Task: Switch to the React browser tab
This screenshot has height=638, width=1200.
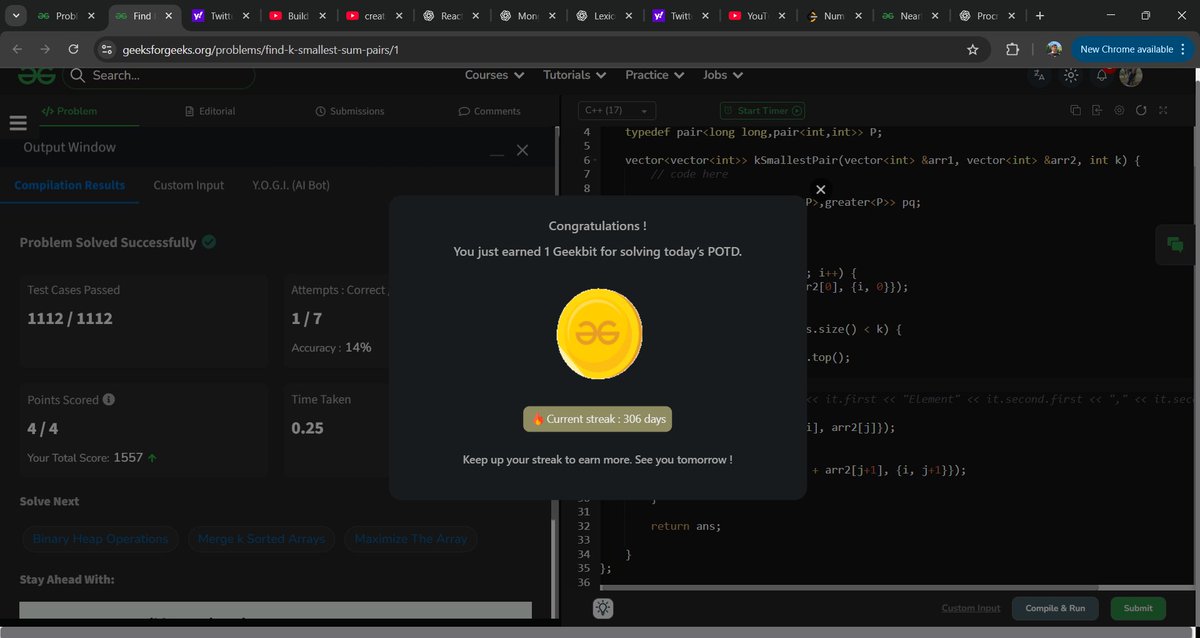Action: coord(452,16)
